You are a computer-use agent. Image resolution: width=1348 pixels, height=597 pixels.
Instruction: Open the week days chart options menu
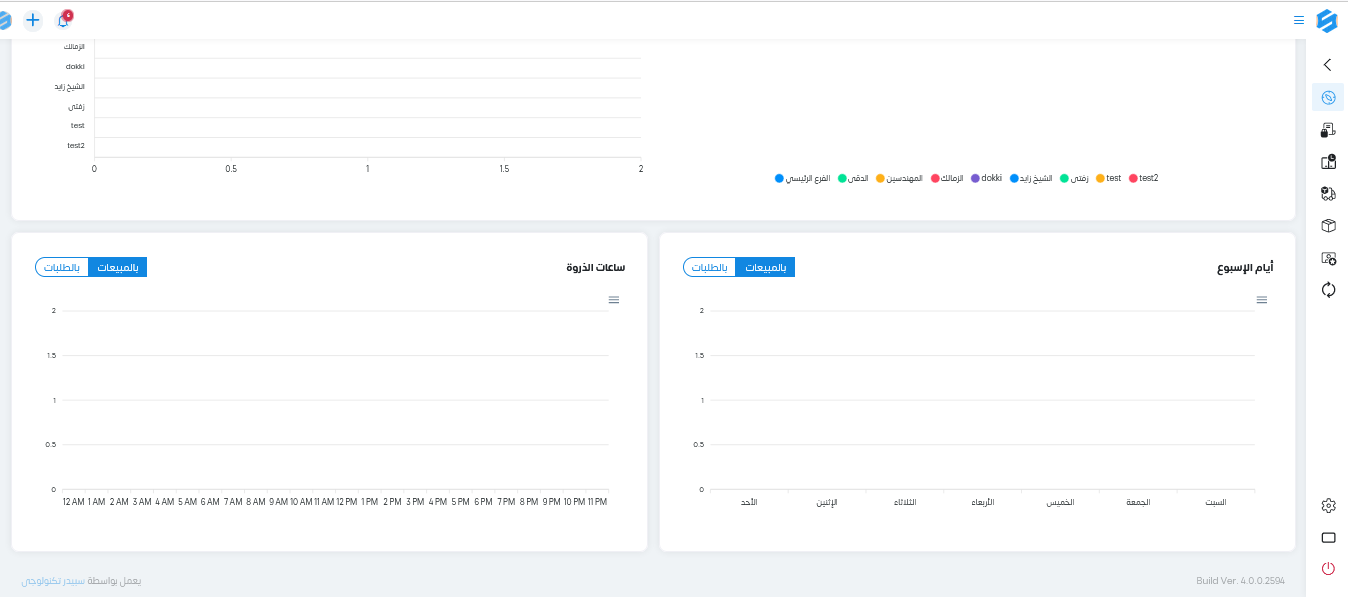click(1262, 300)
